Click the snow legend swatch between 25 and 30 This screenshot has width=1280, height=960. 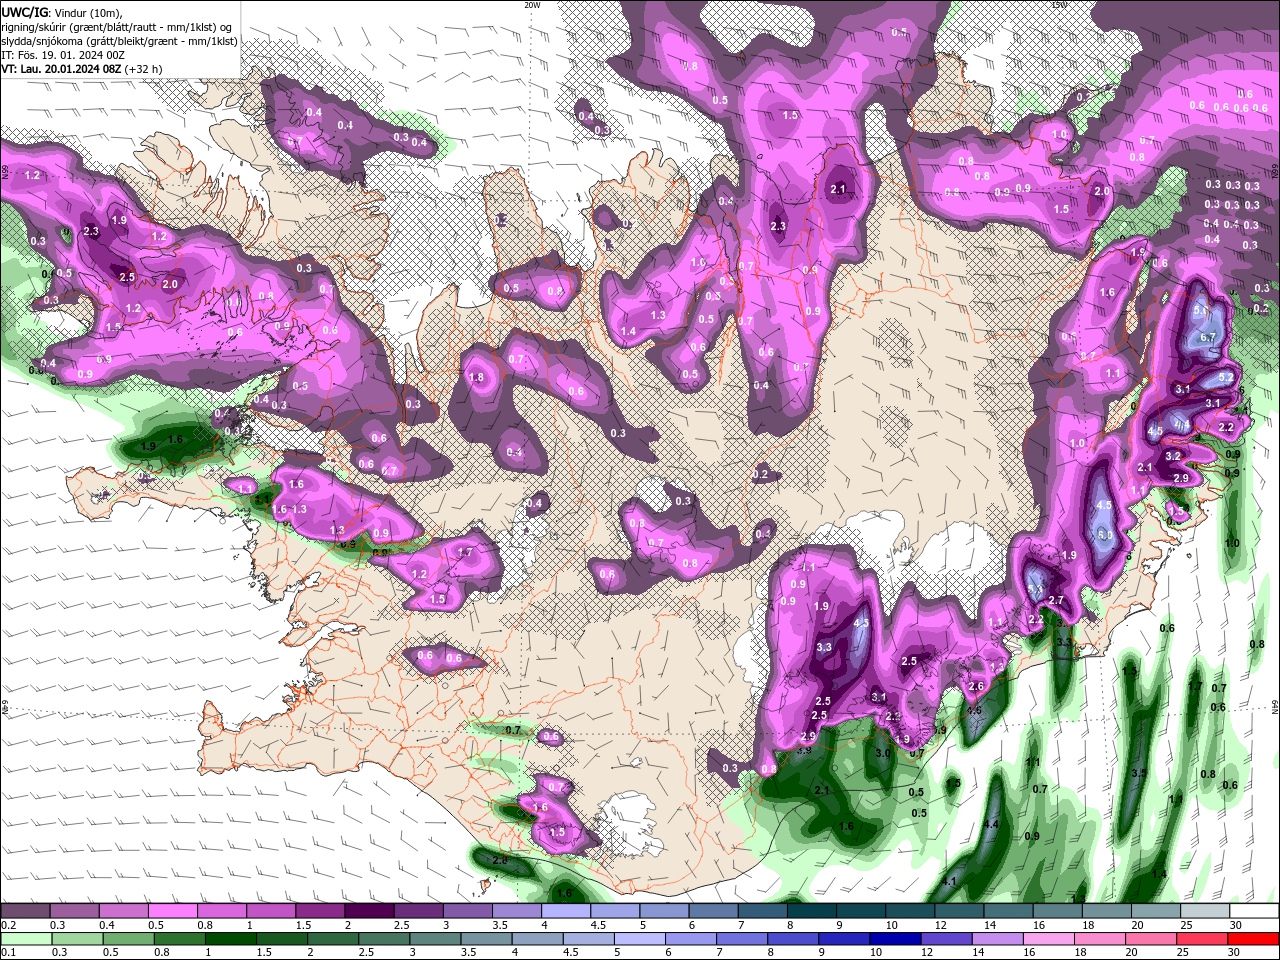[1205, 911]
